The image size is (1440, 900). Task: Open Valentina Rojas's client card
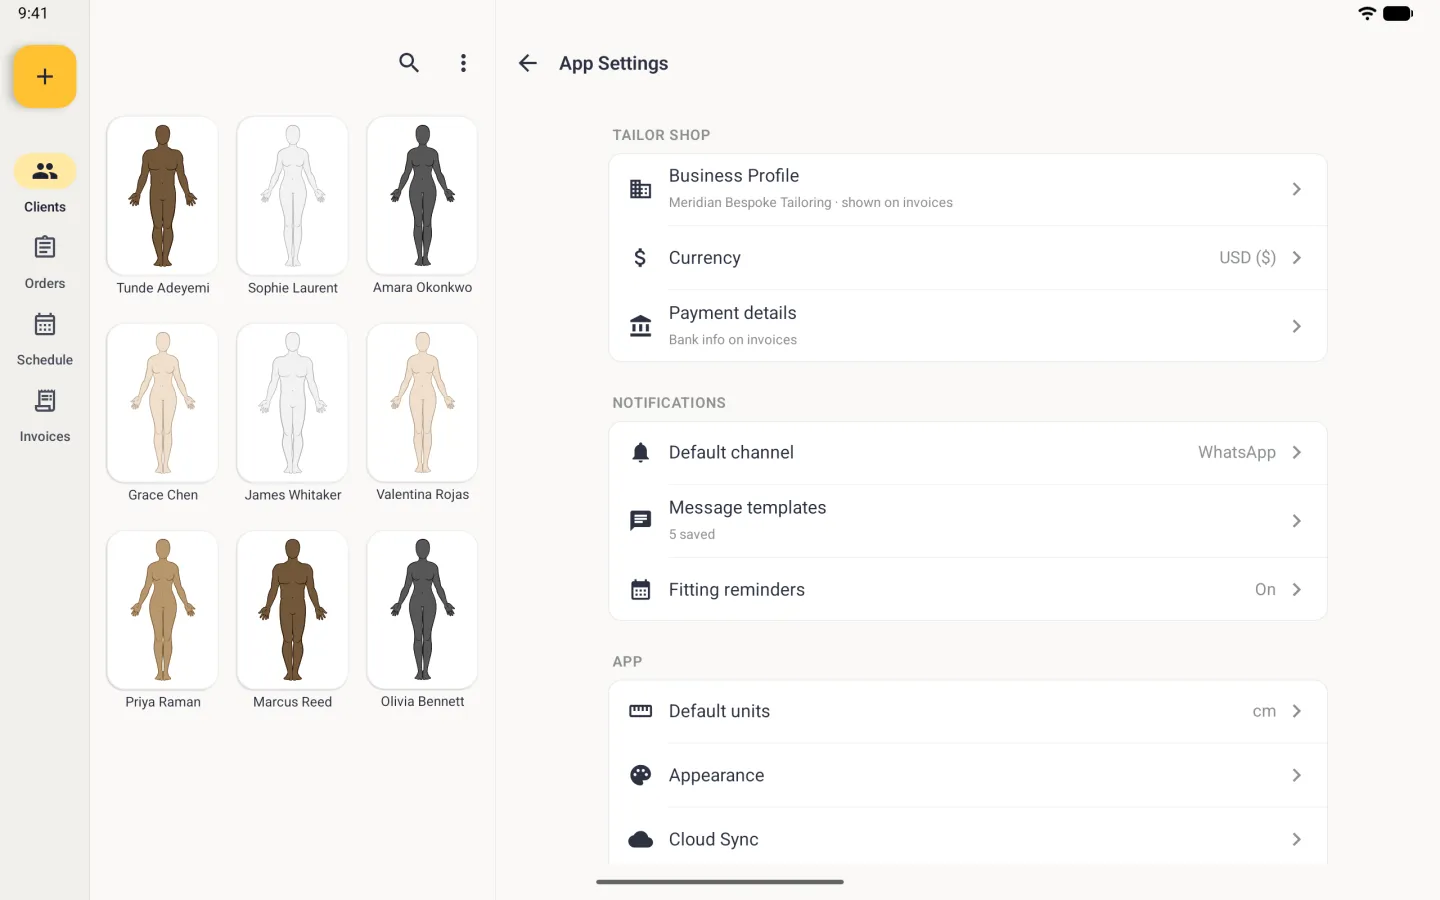(423, 403)
